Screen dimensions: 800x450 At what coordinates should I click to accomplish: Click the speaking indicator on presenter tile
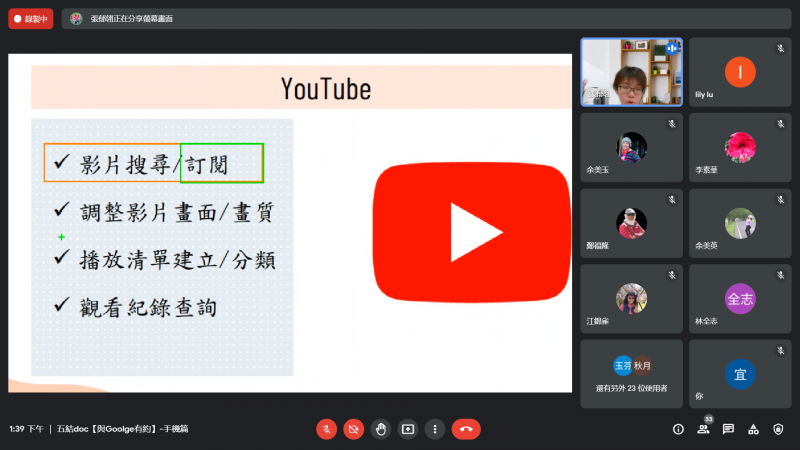pyautogui.click(x=672, y=48)
